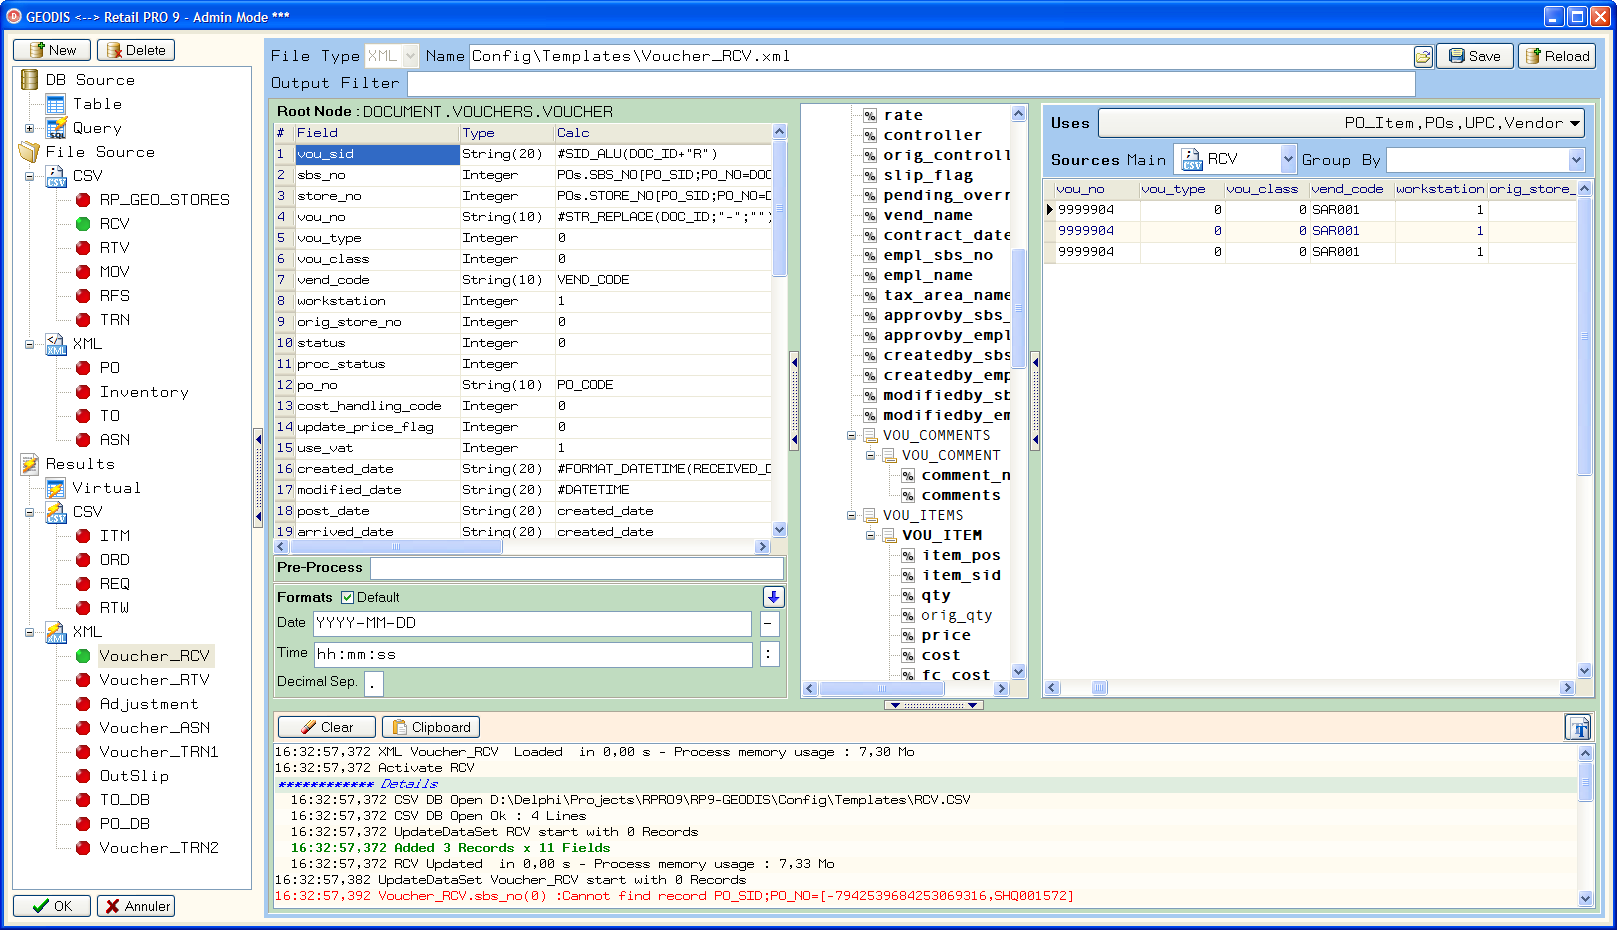1617x930 pixels.
Task: Open the Sources Main RCV dropdown
Action: pos(1288,160)
